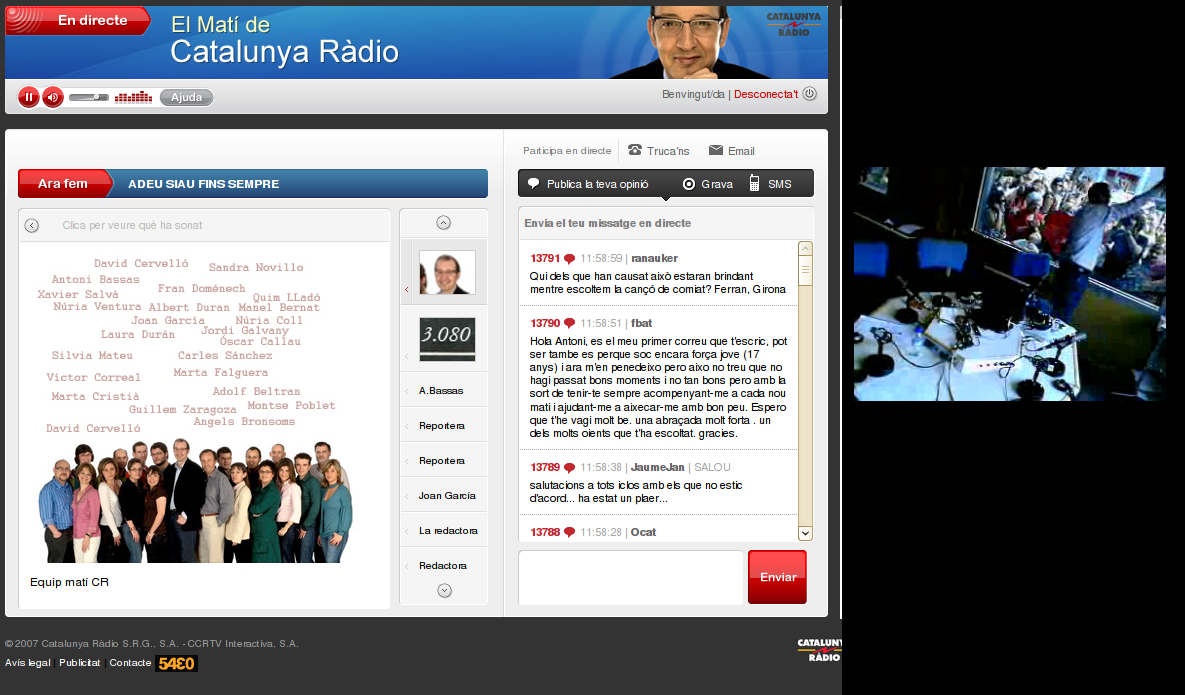The height and width of the screenshot is (695, 1185).
Task: Click the Desconecta't link
Action: [766, 94]
